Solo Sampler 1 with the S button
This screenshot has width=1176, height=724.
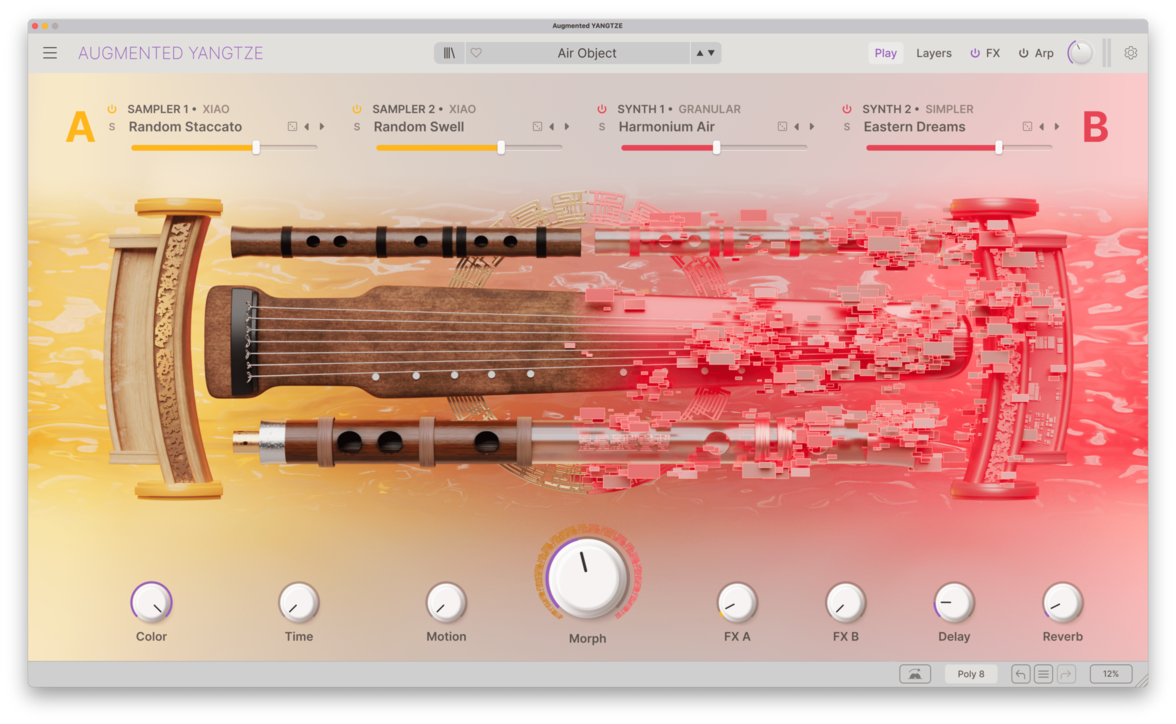tap(112, 127)
